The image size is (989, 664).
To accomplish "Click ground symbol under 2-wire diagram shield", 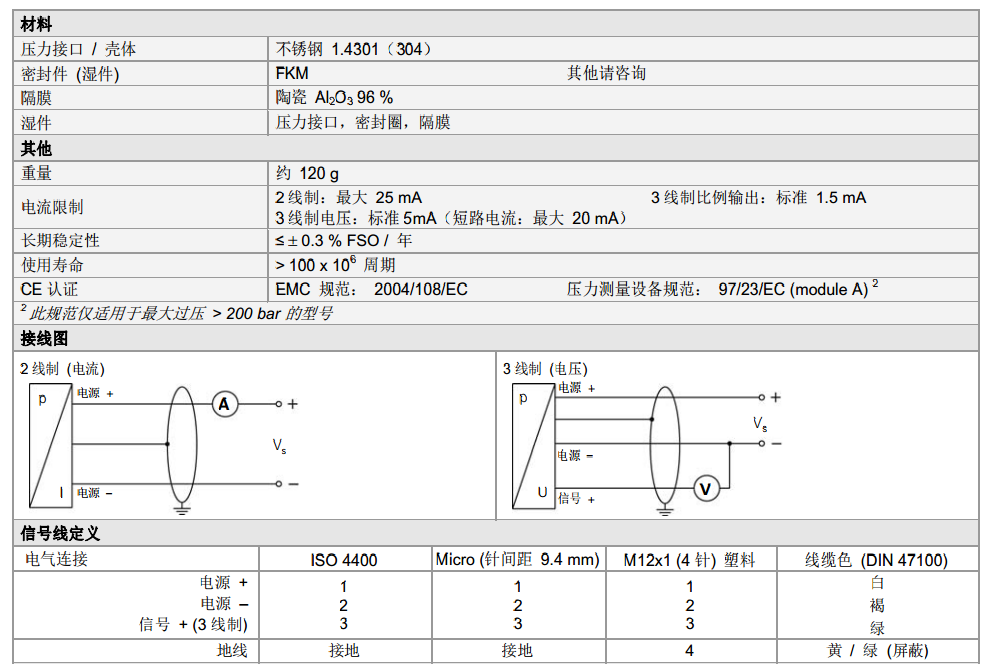I will click(x=182, y=510).
